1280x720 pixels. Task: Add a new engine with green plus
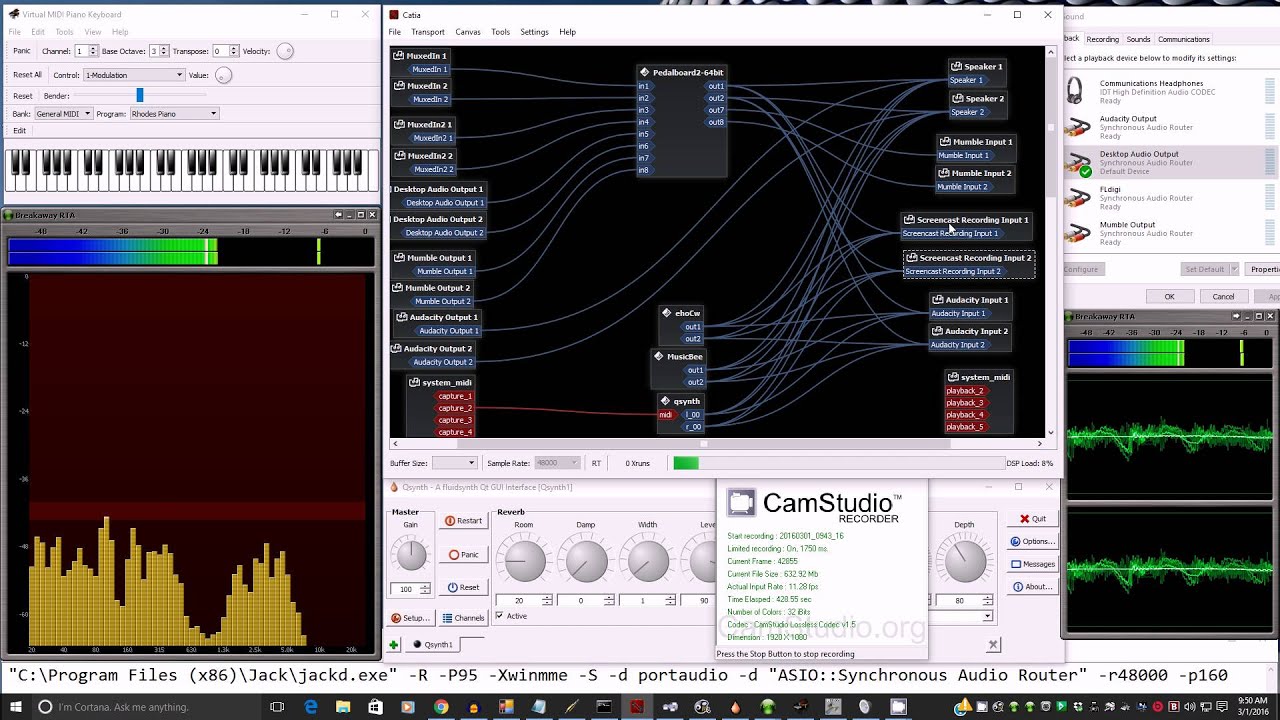pyautogui.click(x=394, y=645)
